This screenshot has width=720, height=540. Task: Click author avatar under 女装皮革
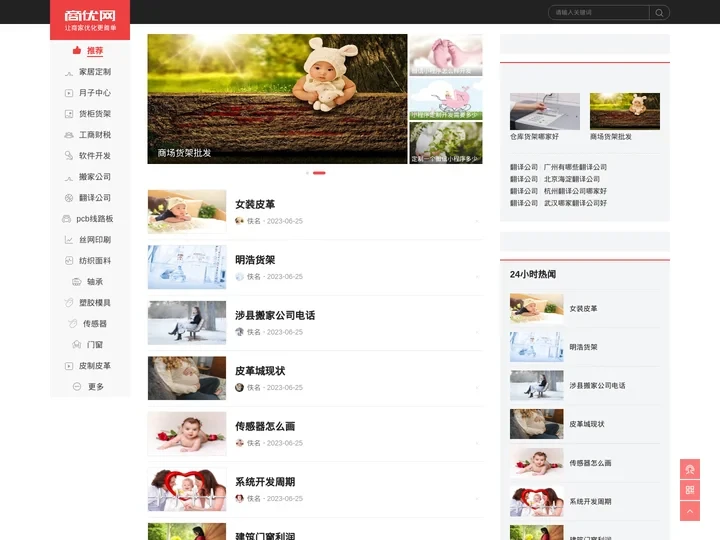tap(239, 221)
